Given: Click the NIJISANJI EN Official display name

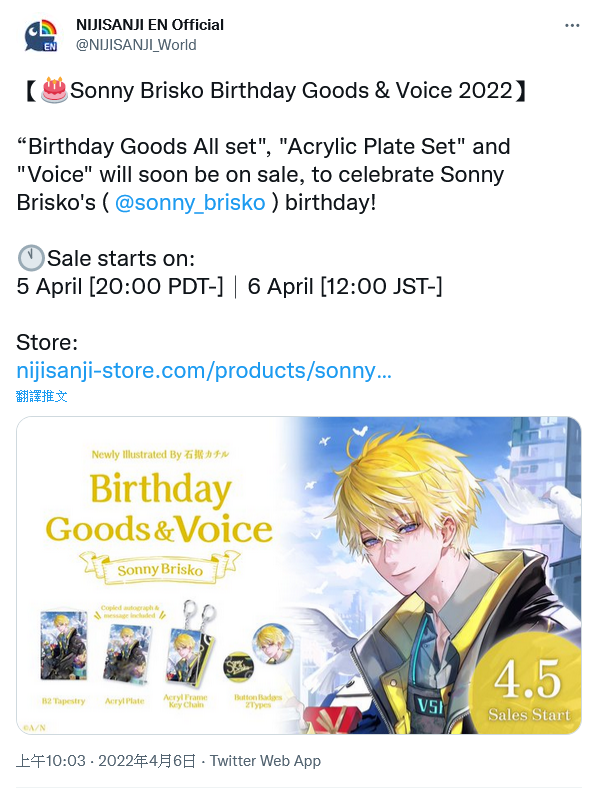Looking at the screenshot, I should (x=150, y=25).
